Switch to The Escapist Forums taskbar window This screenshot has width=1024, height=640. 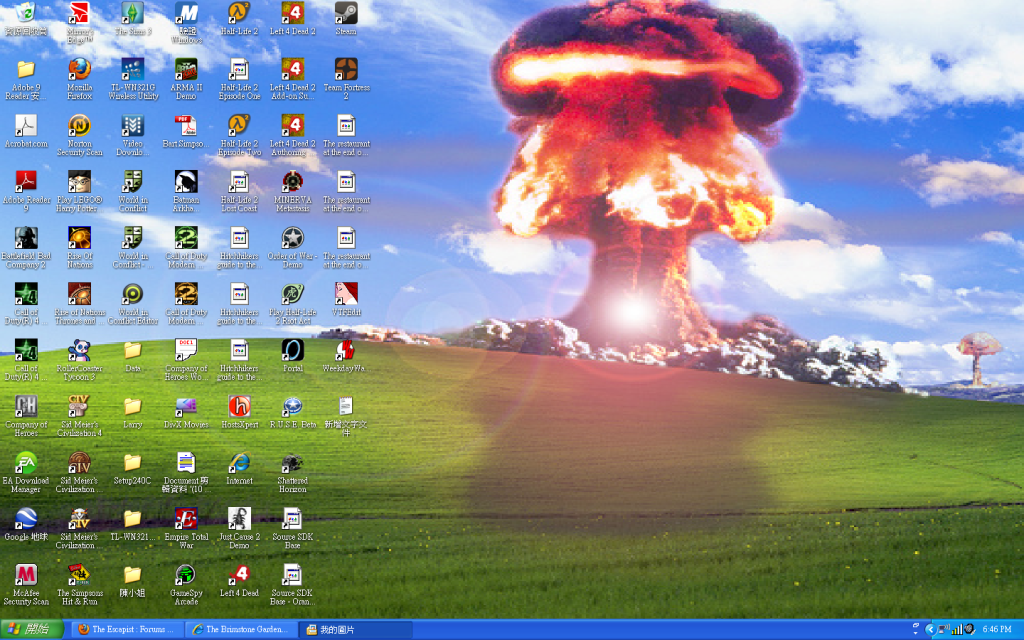pos(126,630)
